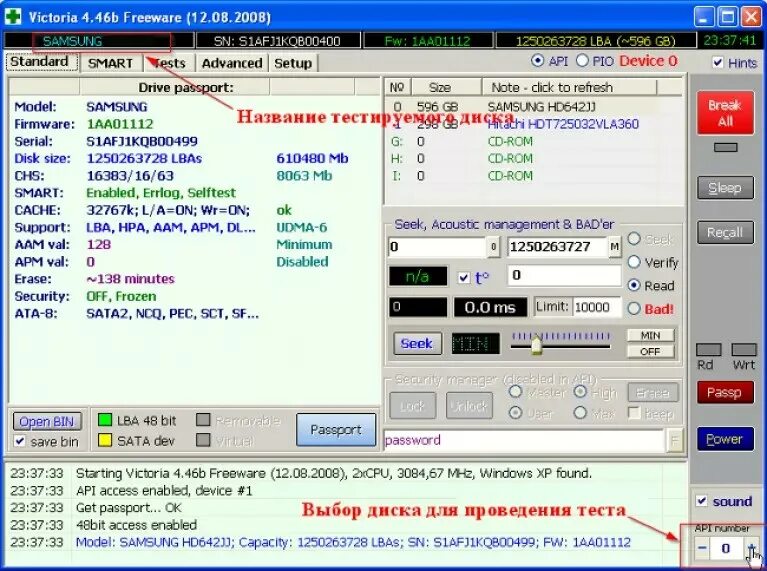767x571 pixels.
Task: Switch to the Tests tab
Action: (x=169, y=63)
